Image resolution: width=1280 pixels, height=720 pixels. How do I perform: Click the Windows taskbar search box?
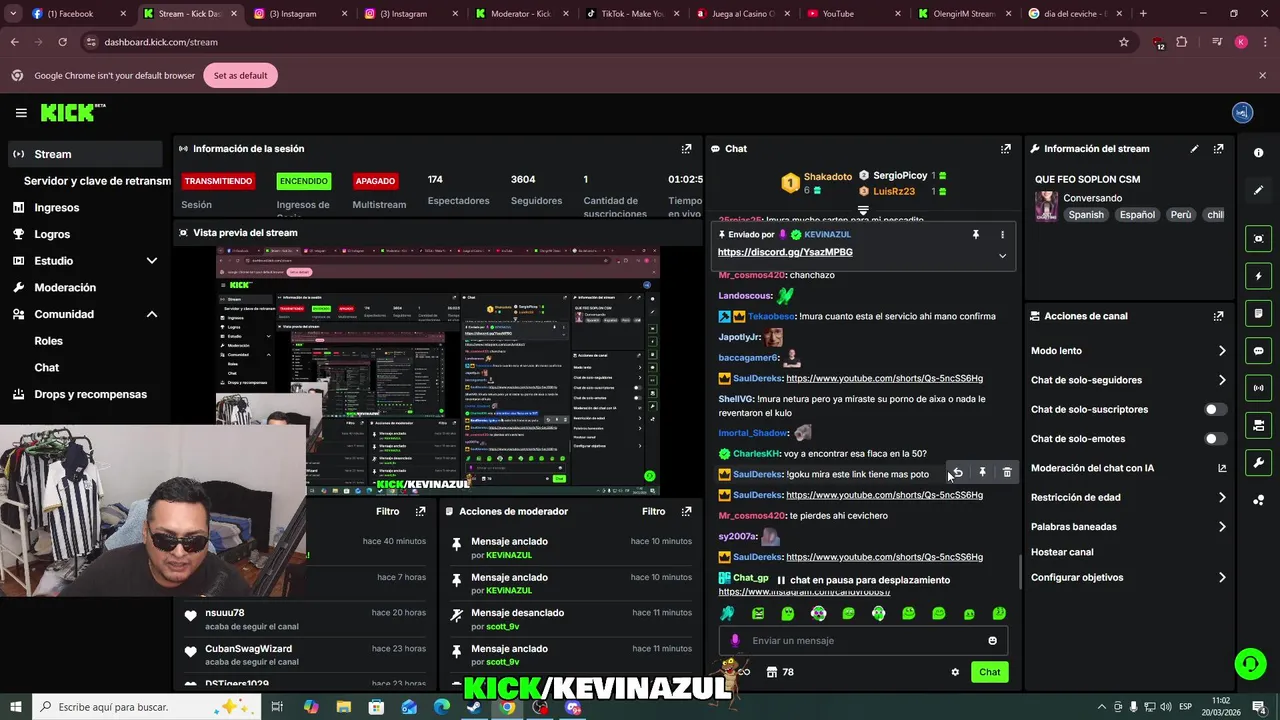[x=147, y=707]
